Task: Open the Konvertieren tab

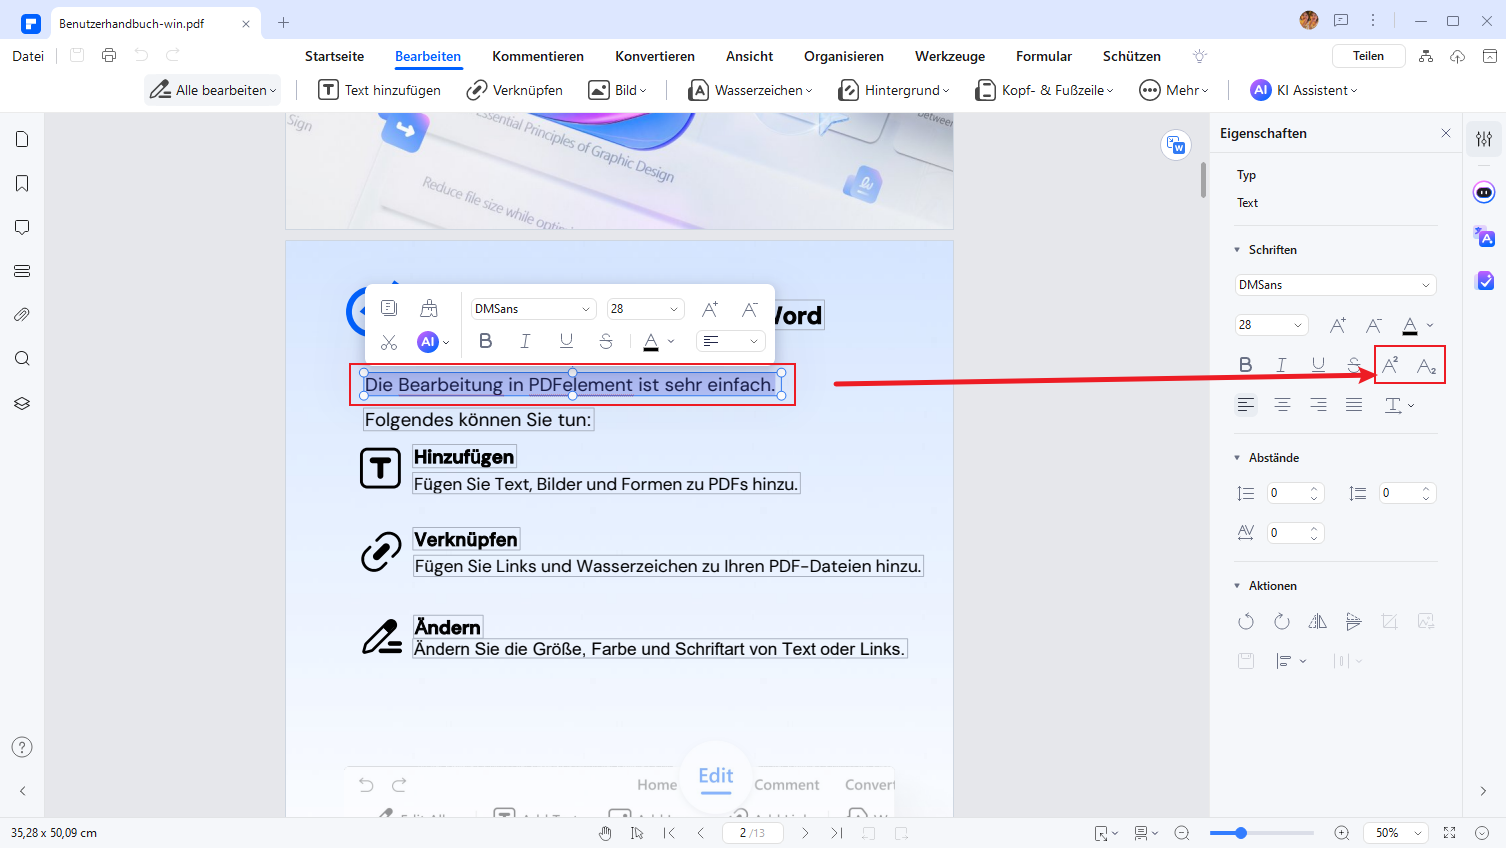Action: tap(655, 56)
